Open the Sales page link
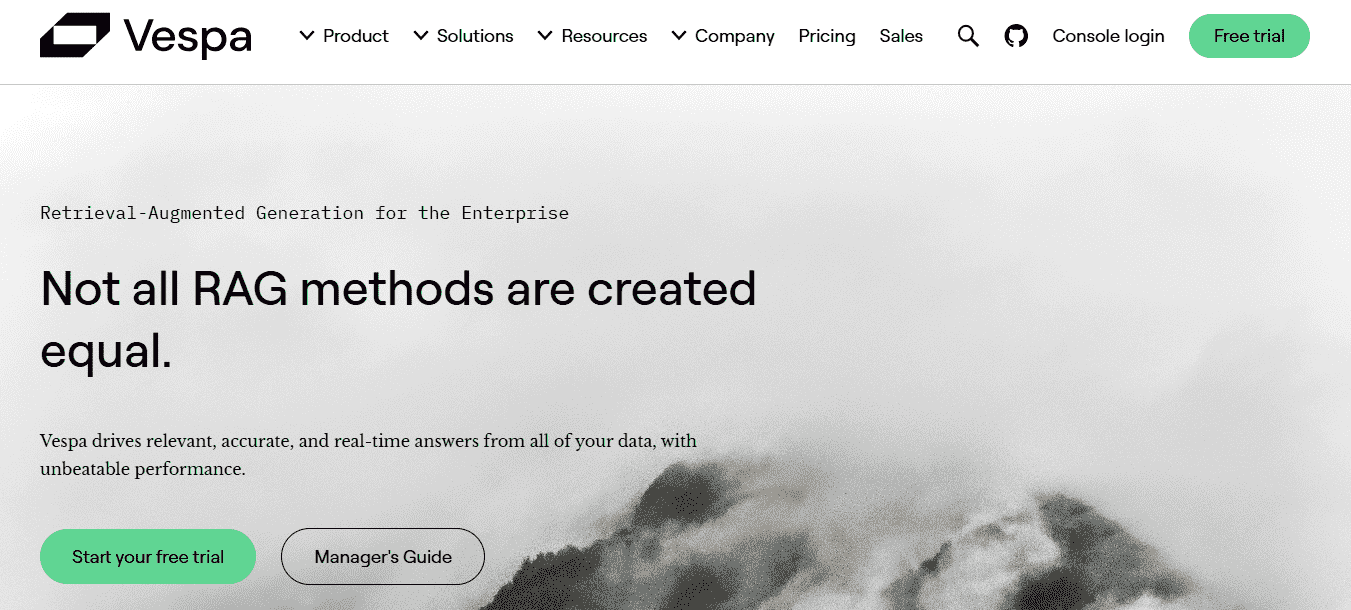 click(x=901, y=36)
